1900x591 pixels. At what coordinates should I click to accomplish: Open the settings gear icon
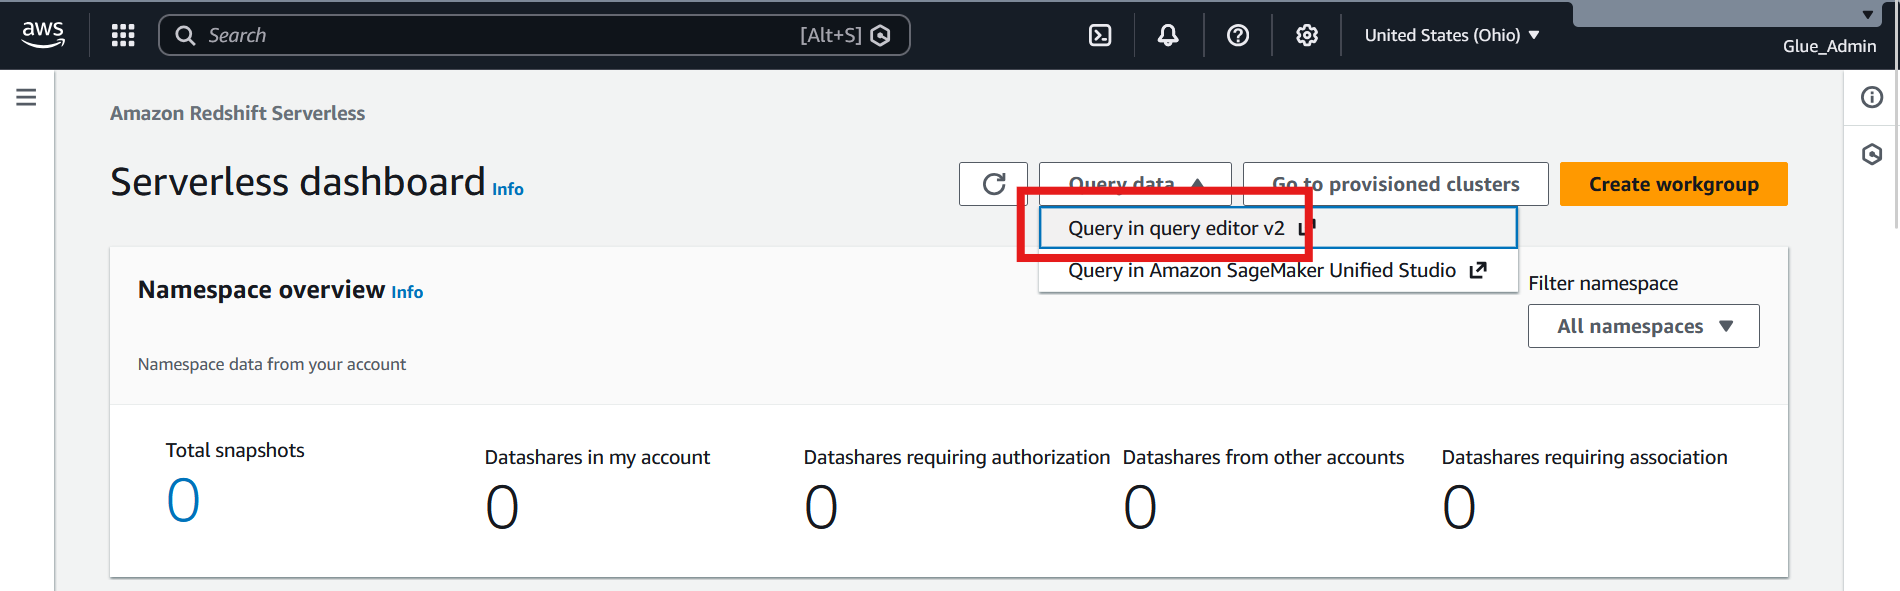click(x=1307, y=35)
